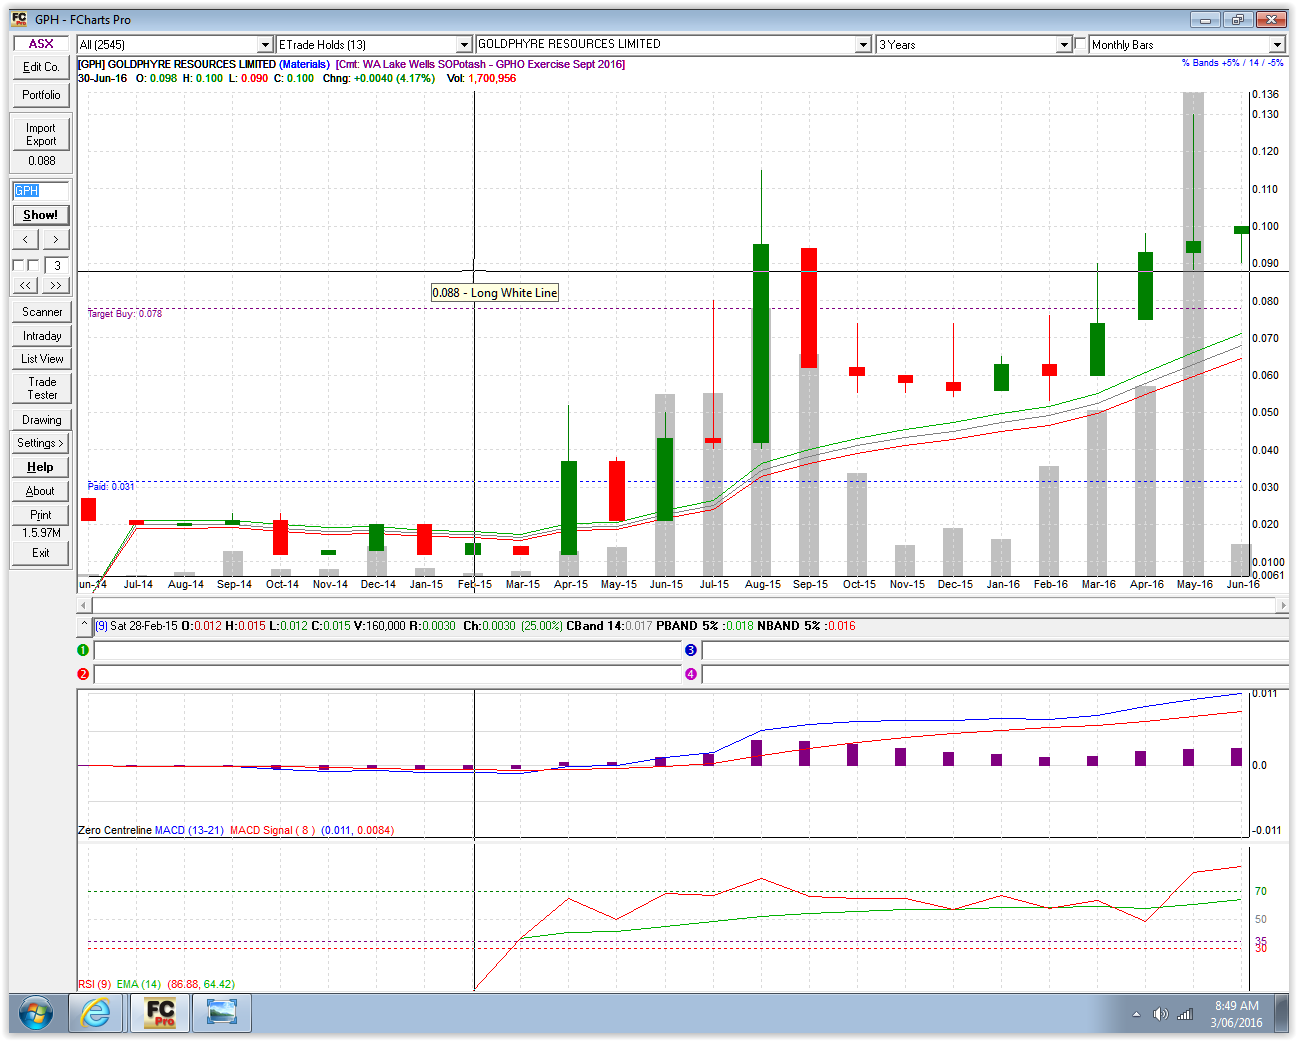The height and width of the screenshot is (1041, 1297).
Task: Open the volume speaker tray icon
Action: click(x=1160, y=1014)
